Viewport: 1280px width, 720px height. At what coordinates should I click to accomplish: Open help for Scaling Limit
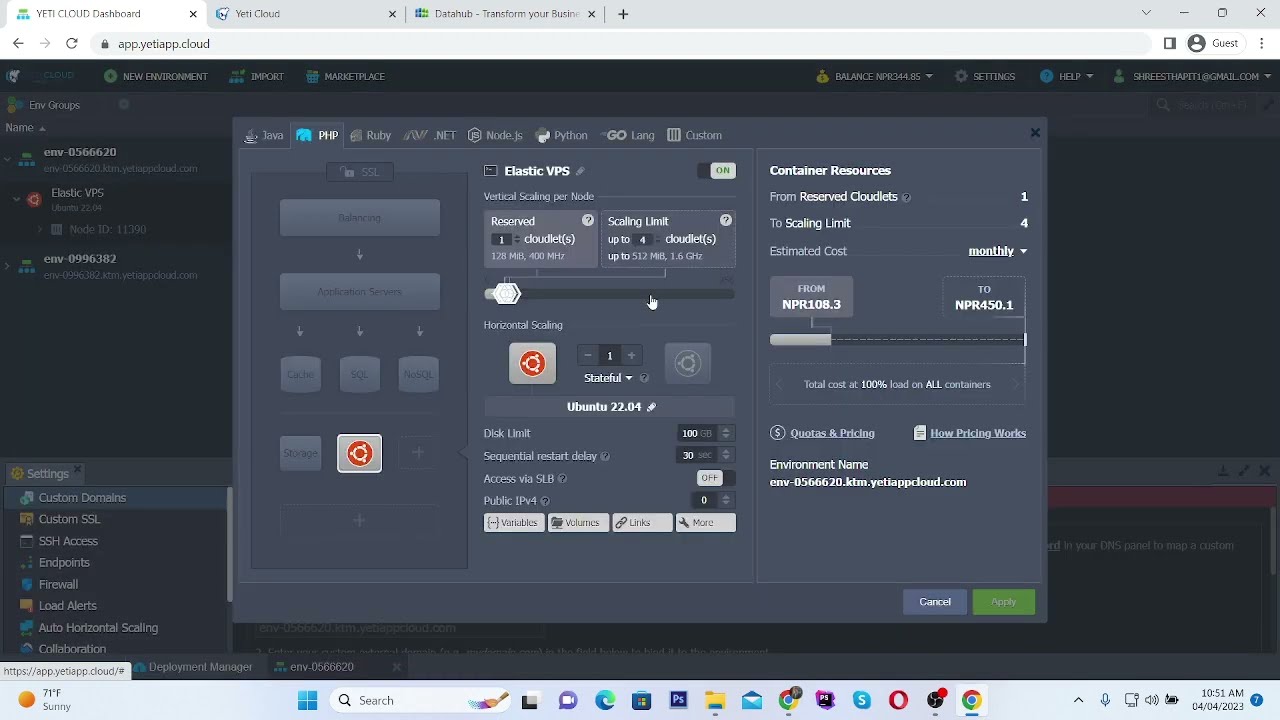pyautogui.click(x=726, y=220)
